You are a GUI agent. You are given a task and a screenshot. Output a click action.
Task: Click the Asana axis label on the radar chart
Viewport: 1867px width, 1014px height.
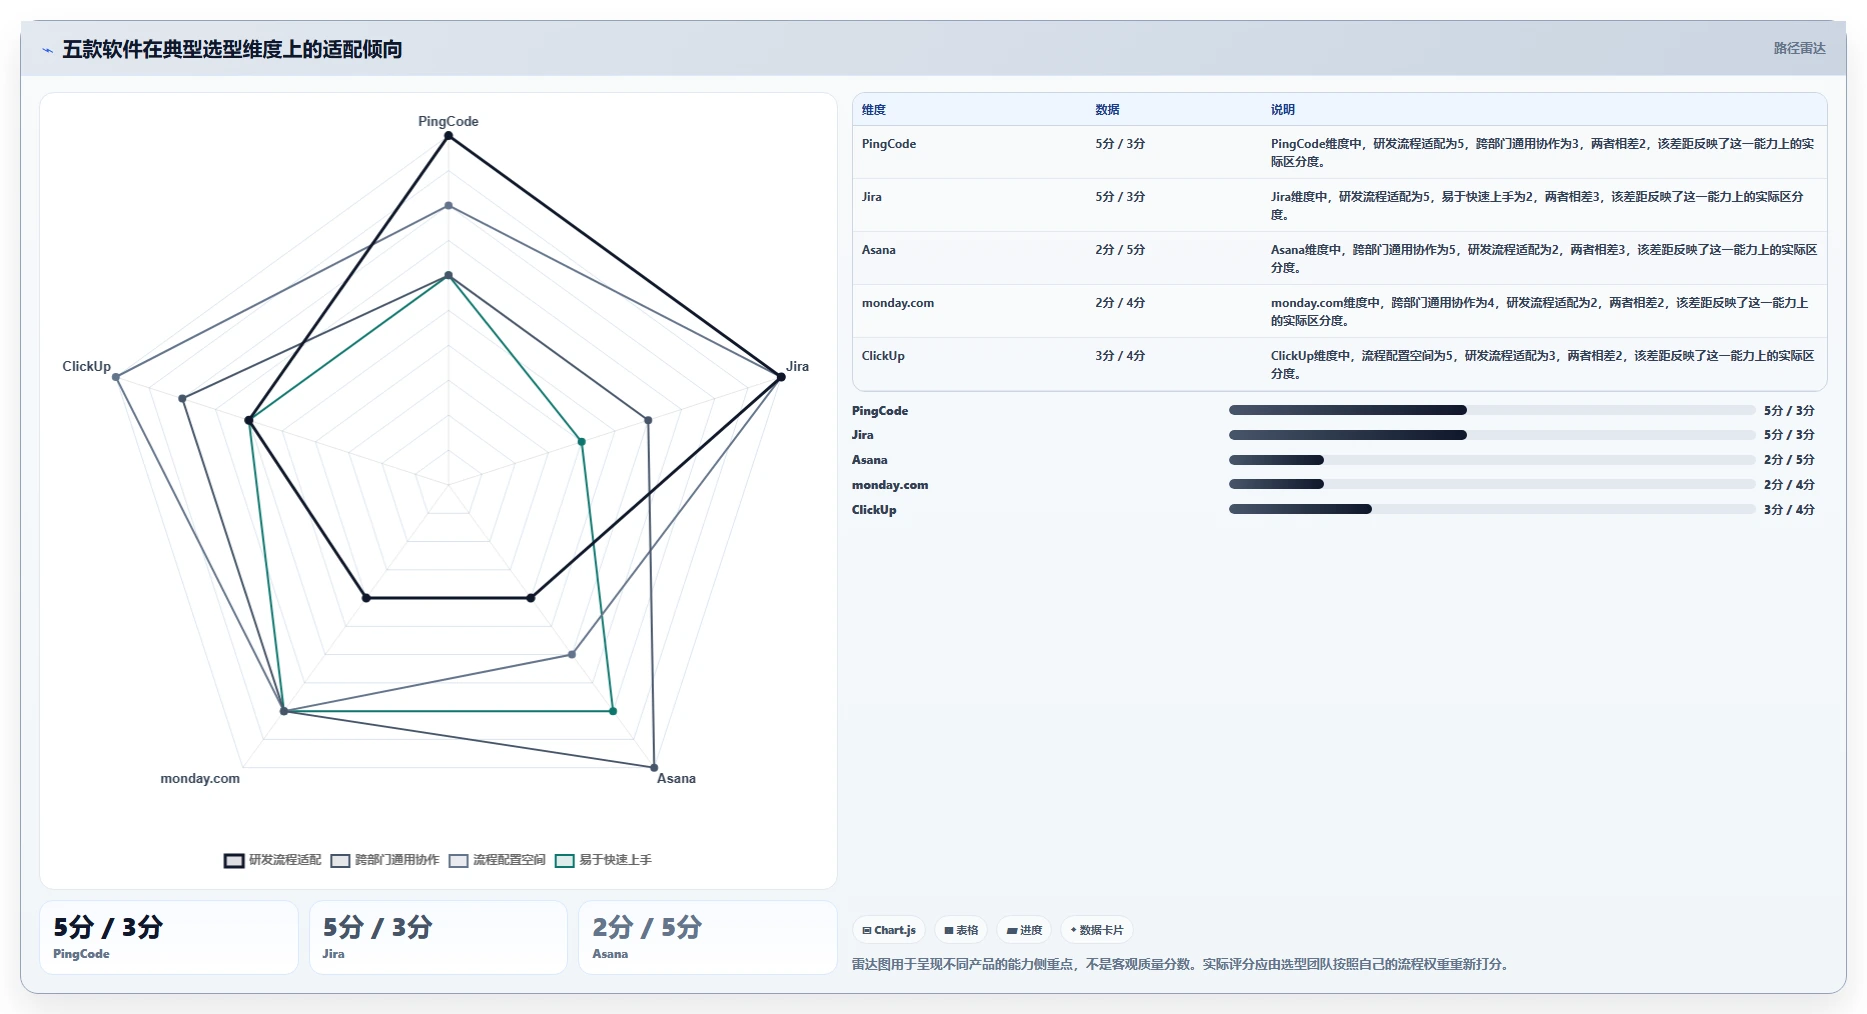click(x=676, y=778)
